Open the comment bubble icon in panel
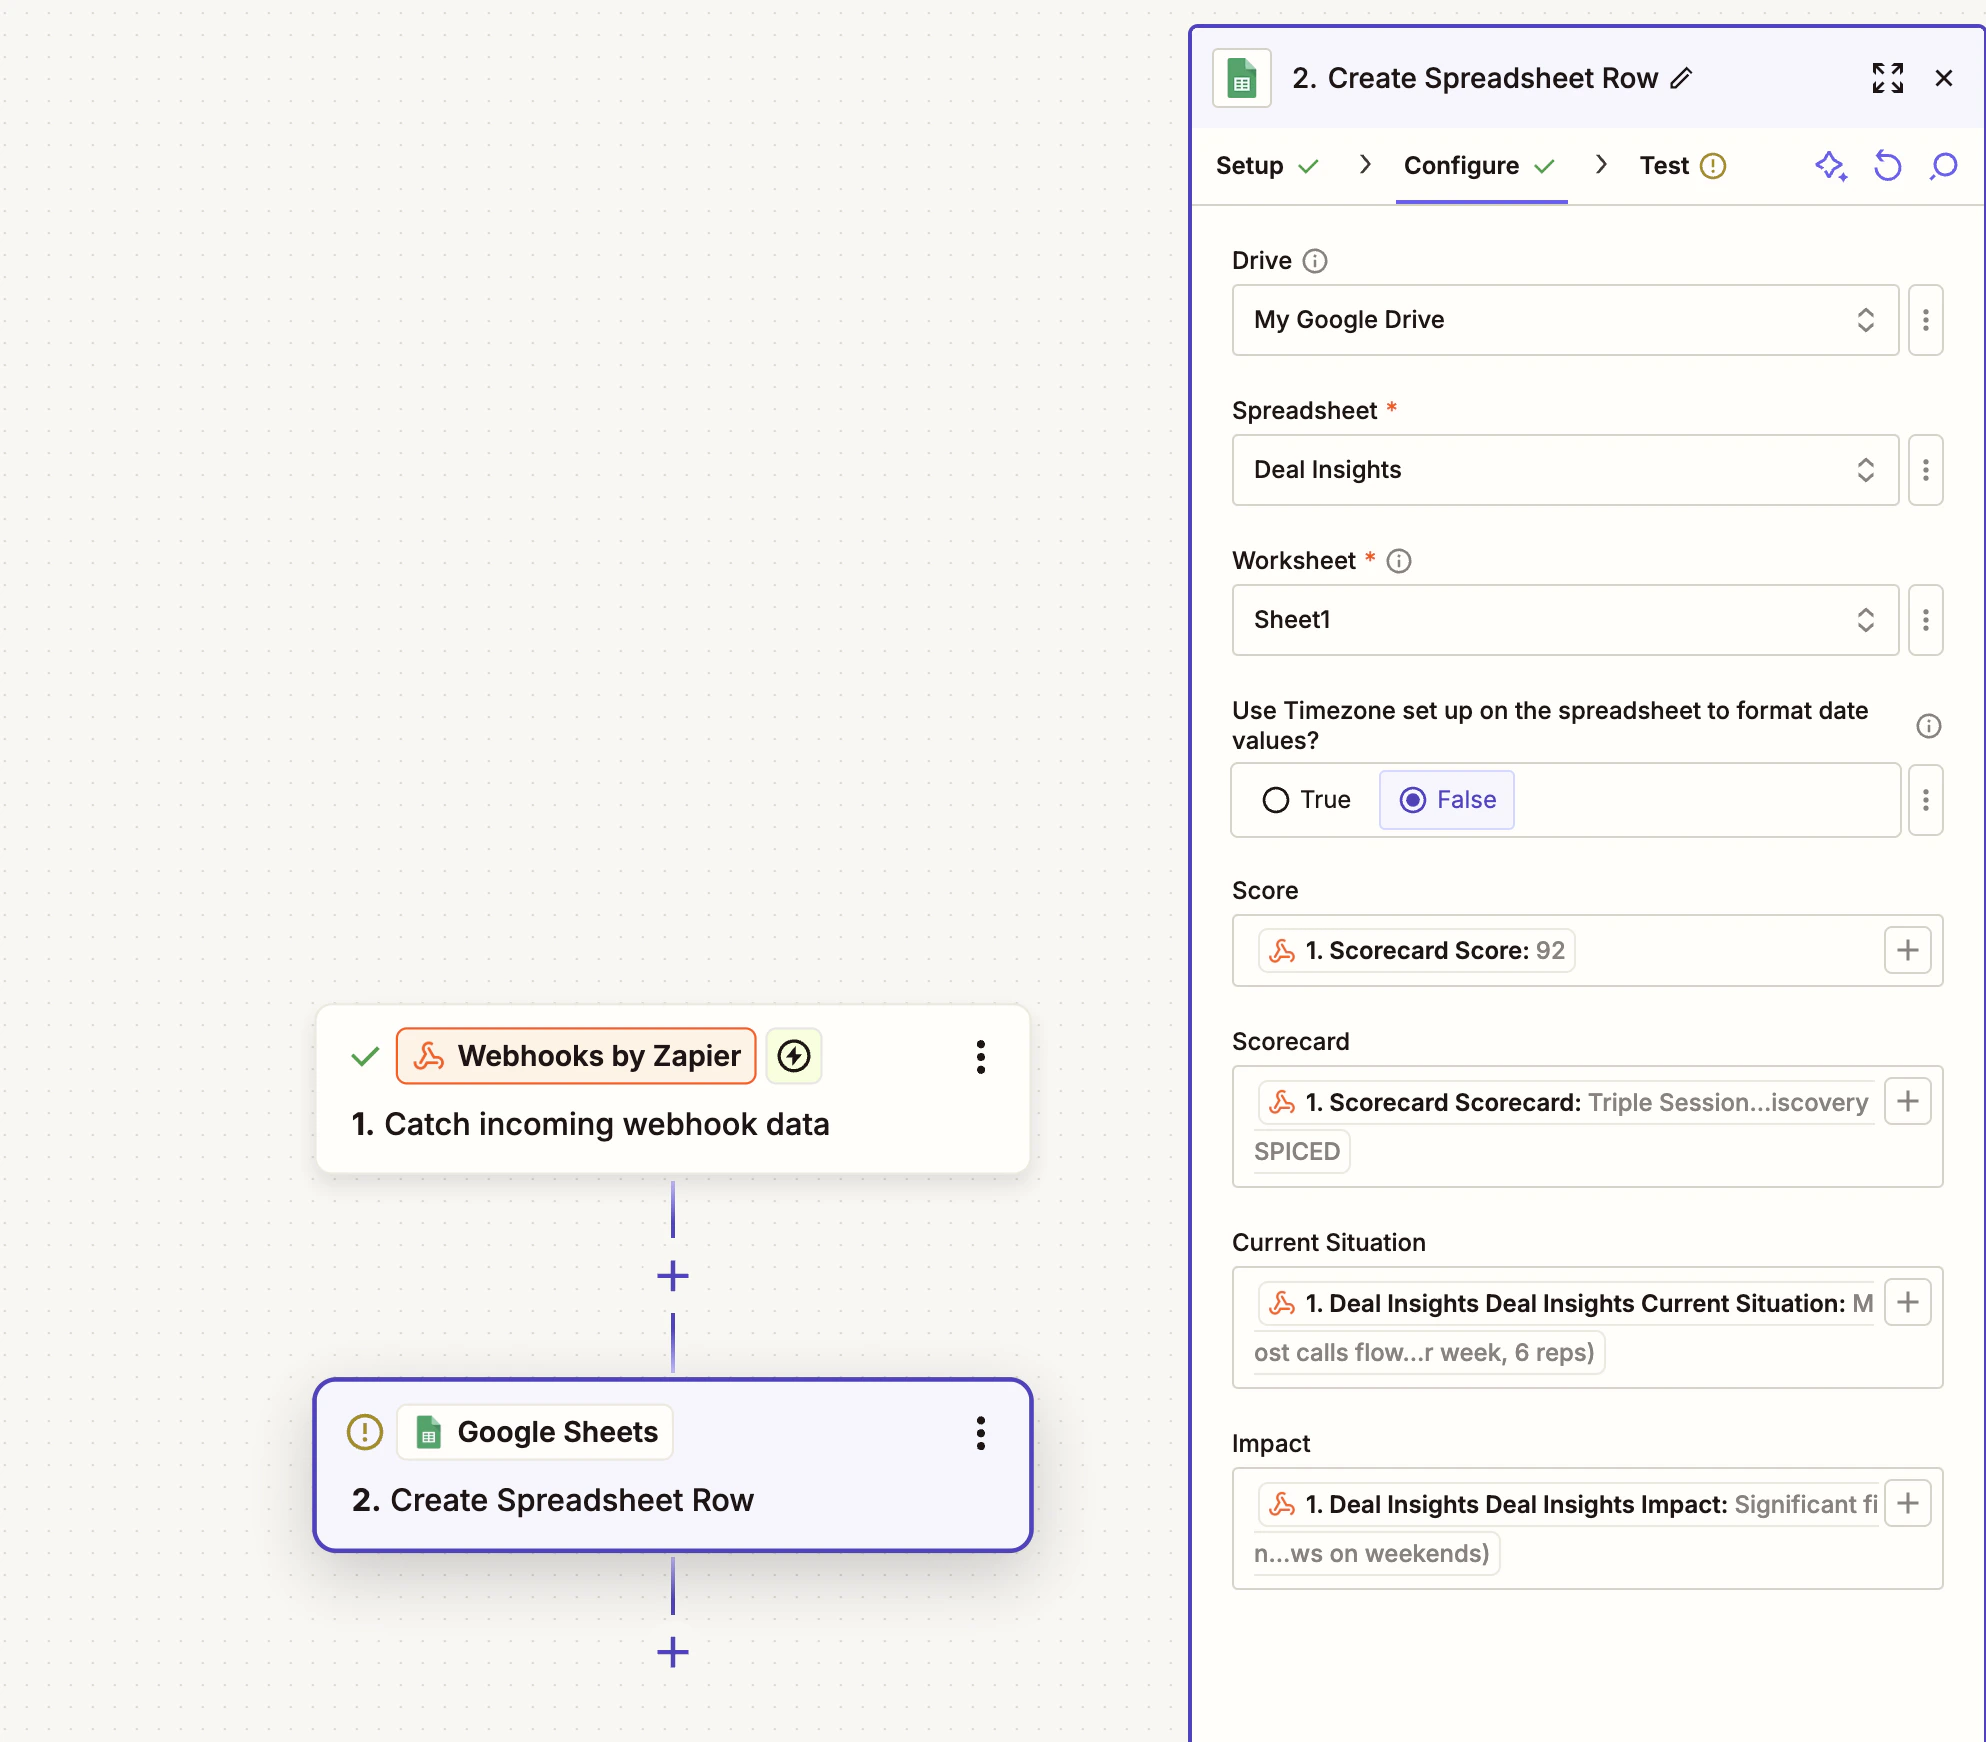 point(1943,166)
